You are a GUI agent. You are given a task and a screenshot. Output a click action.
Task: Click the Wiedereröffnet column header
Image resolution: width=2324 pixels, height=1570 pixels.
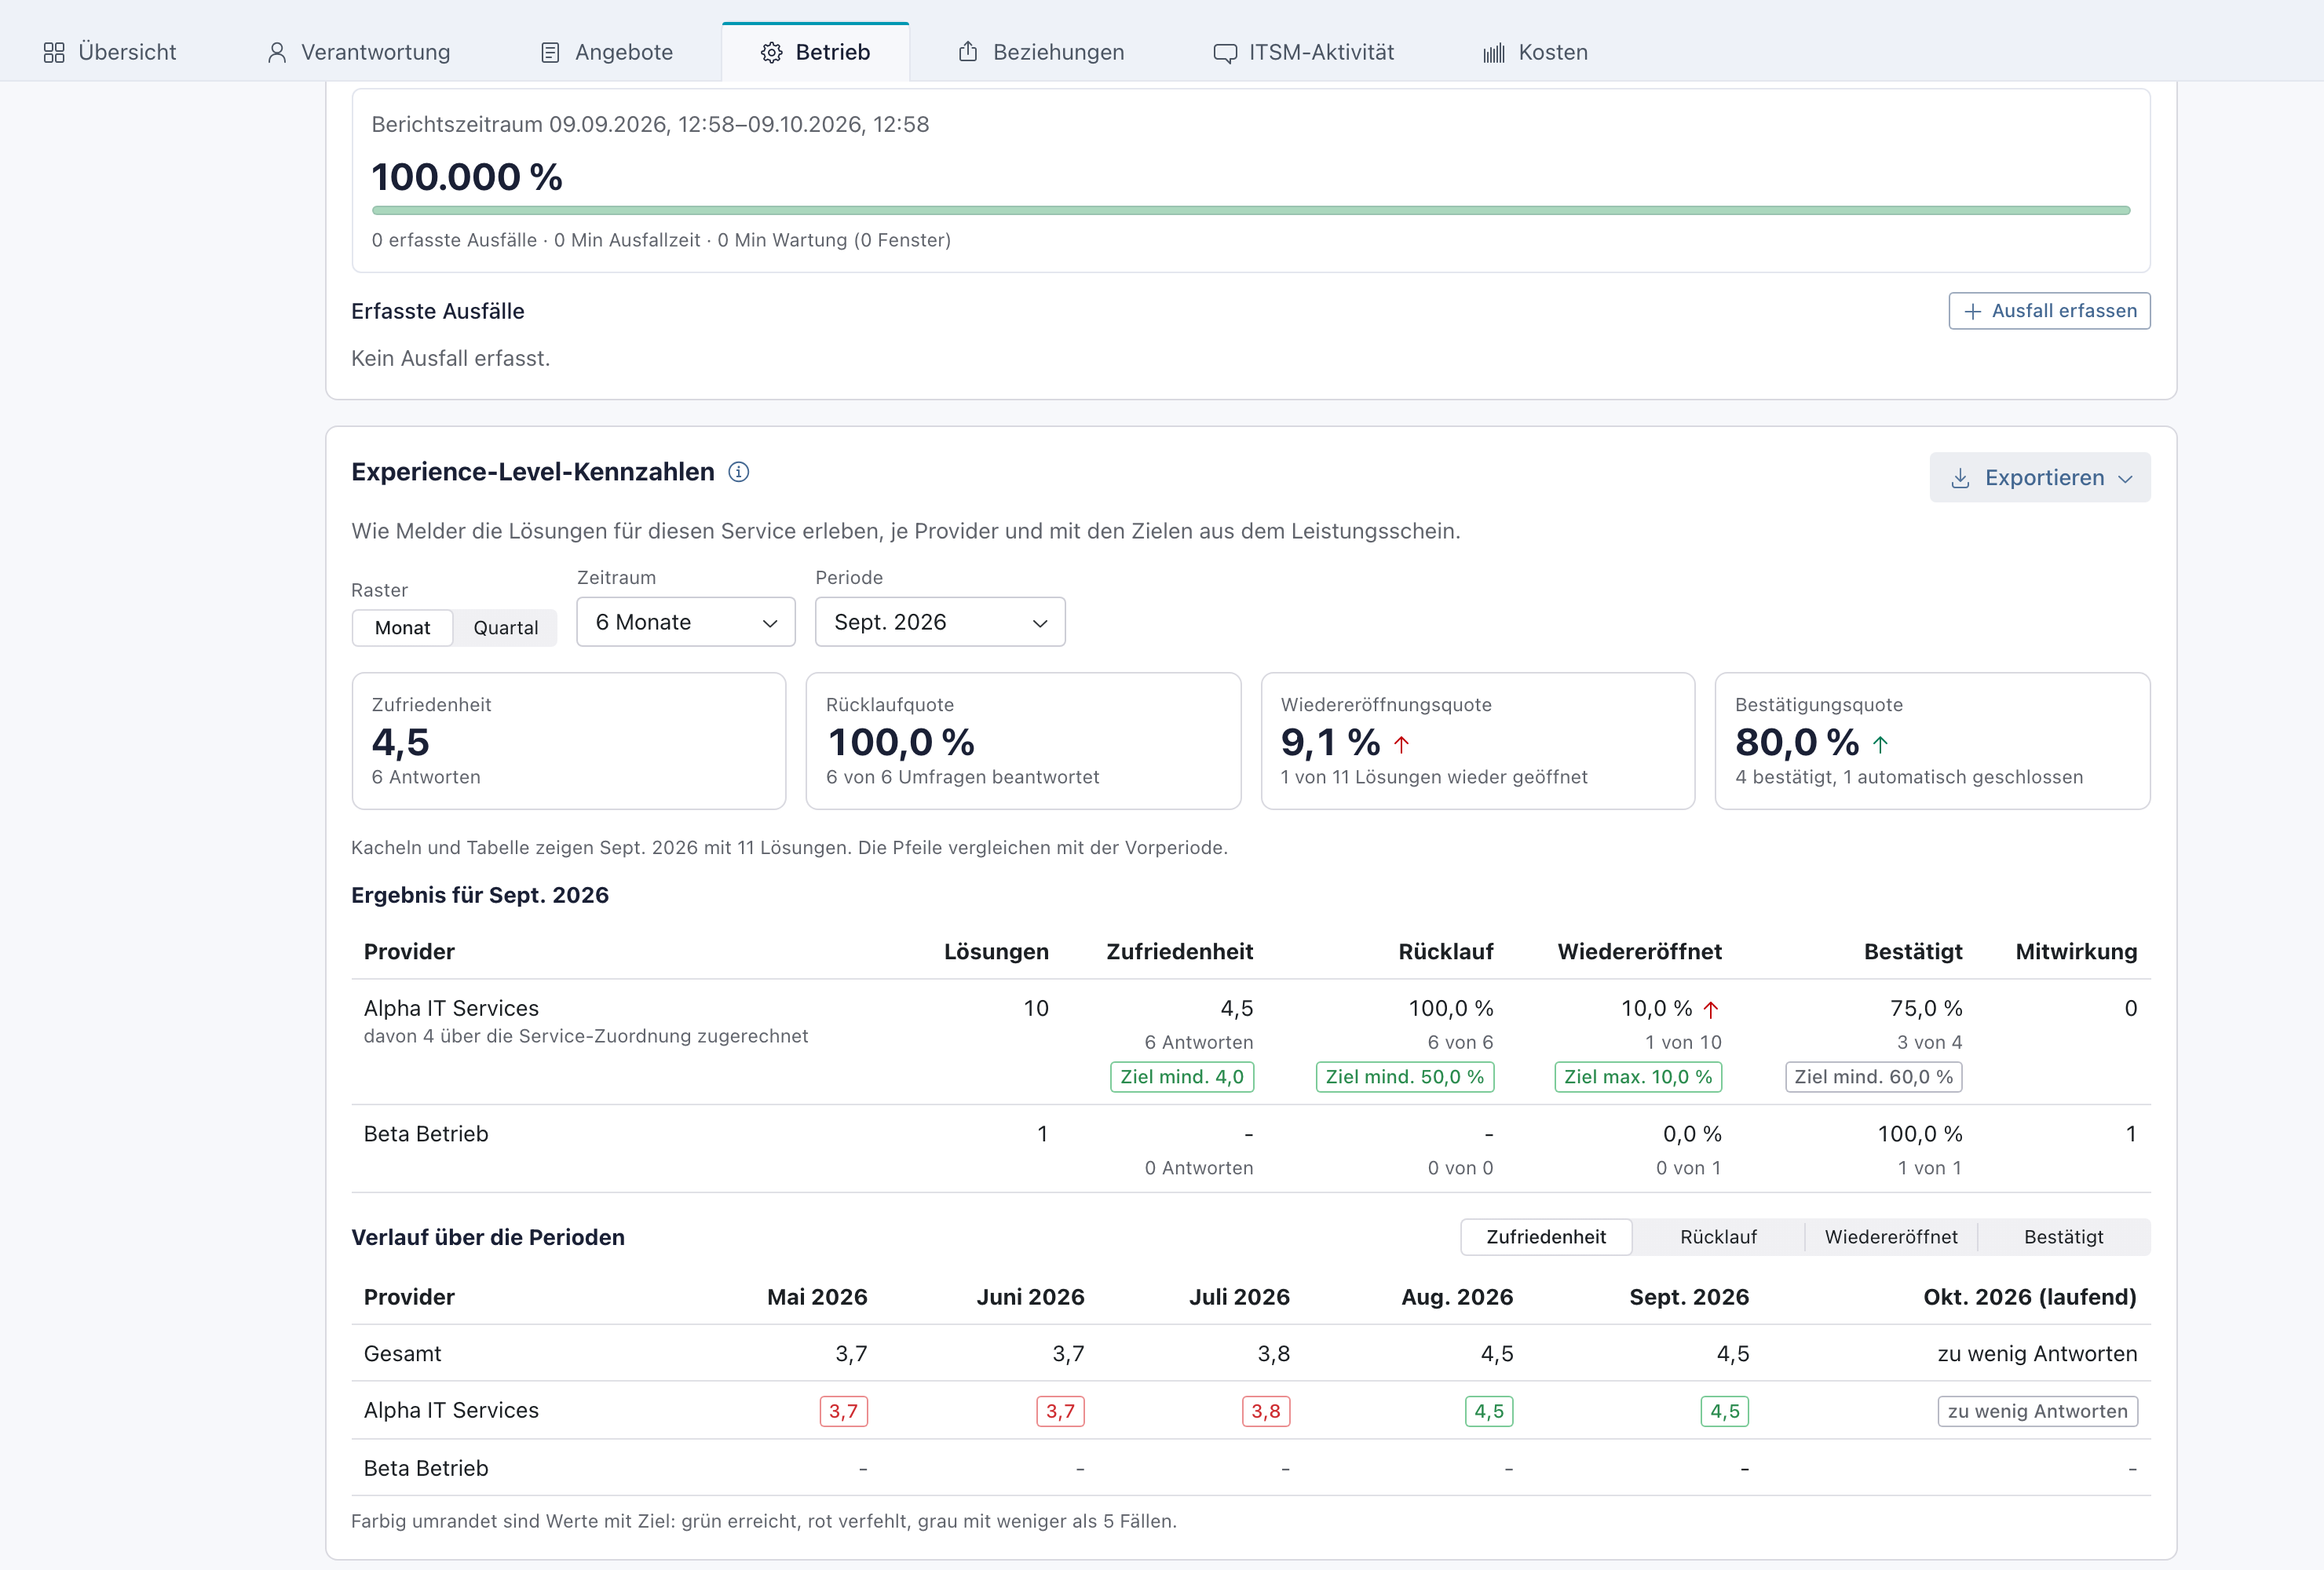tap(1639, 952)
